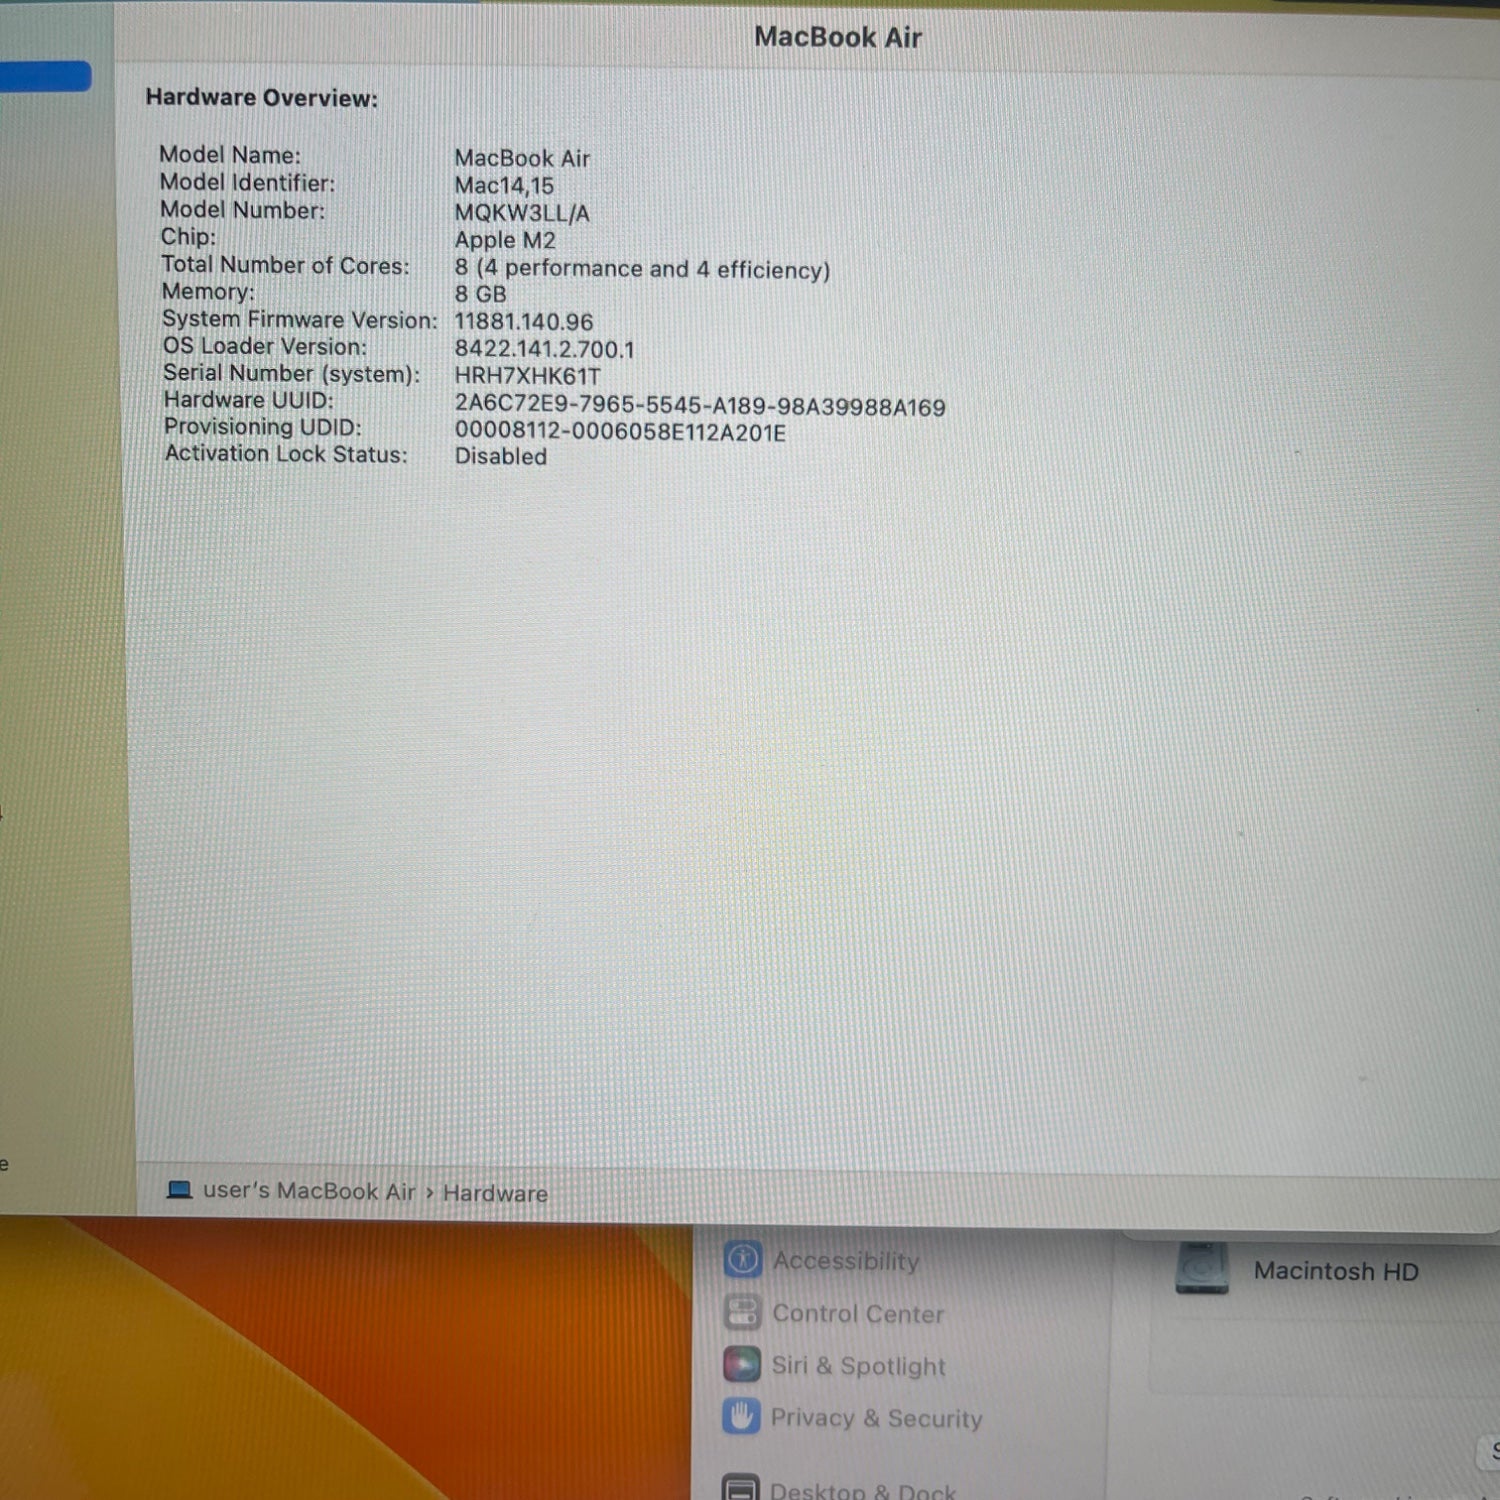Select the Model Name value MacBook Air
The height and width of the screenshot is (1500, 1500).
(522, 158)
